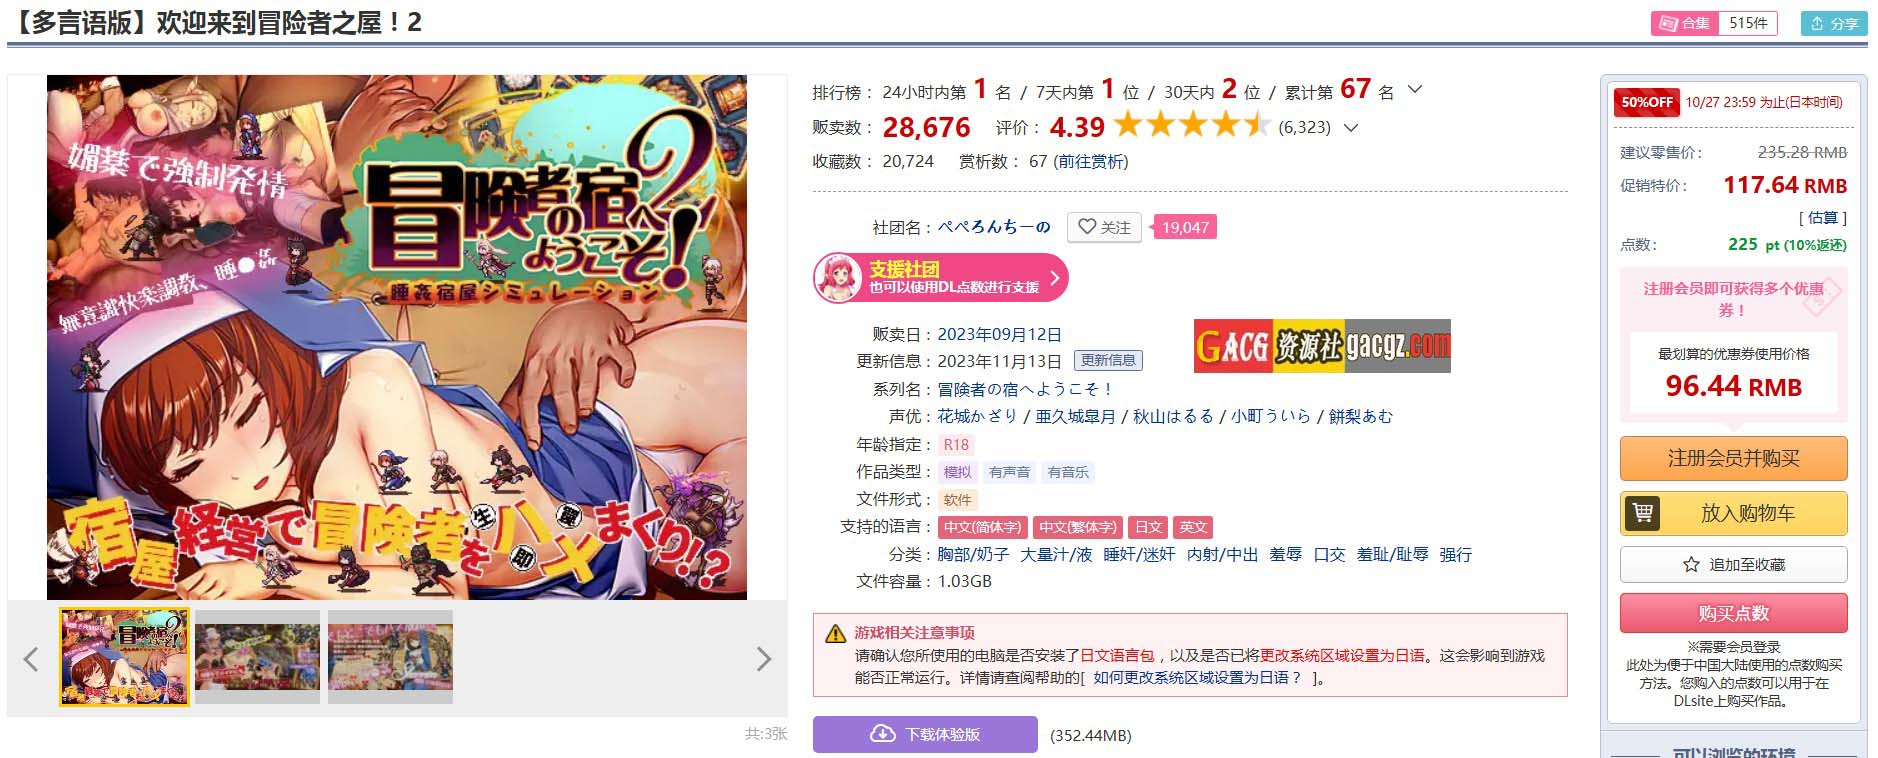Click the heart icon on 关注 button
The height and width of the screenshot is (758, 1878).
1087,227
